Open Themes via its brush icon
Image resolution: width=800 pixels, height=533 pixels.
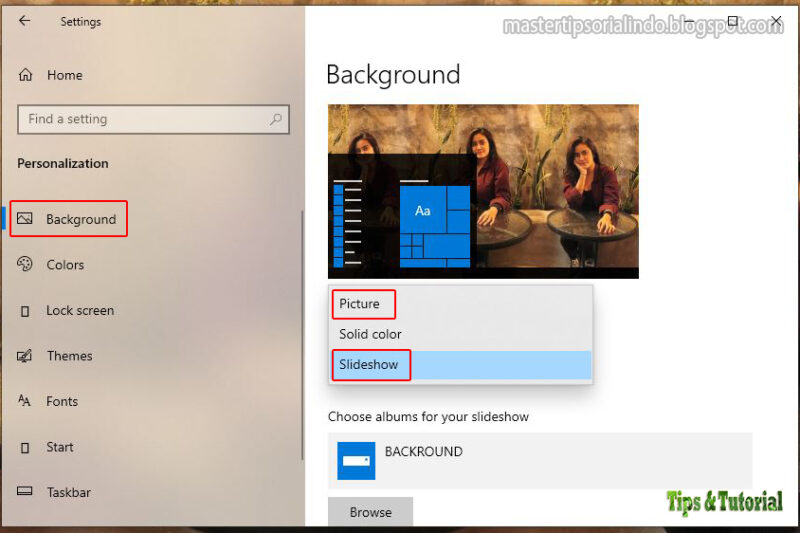tap(24, 356)
